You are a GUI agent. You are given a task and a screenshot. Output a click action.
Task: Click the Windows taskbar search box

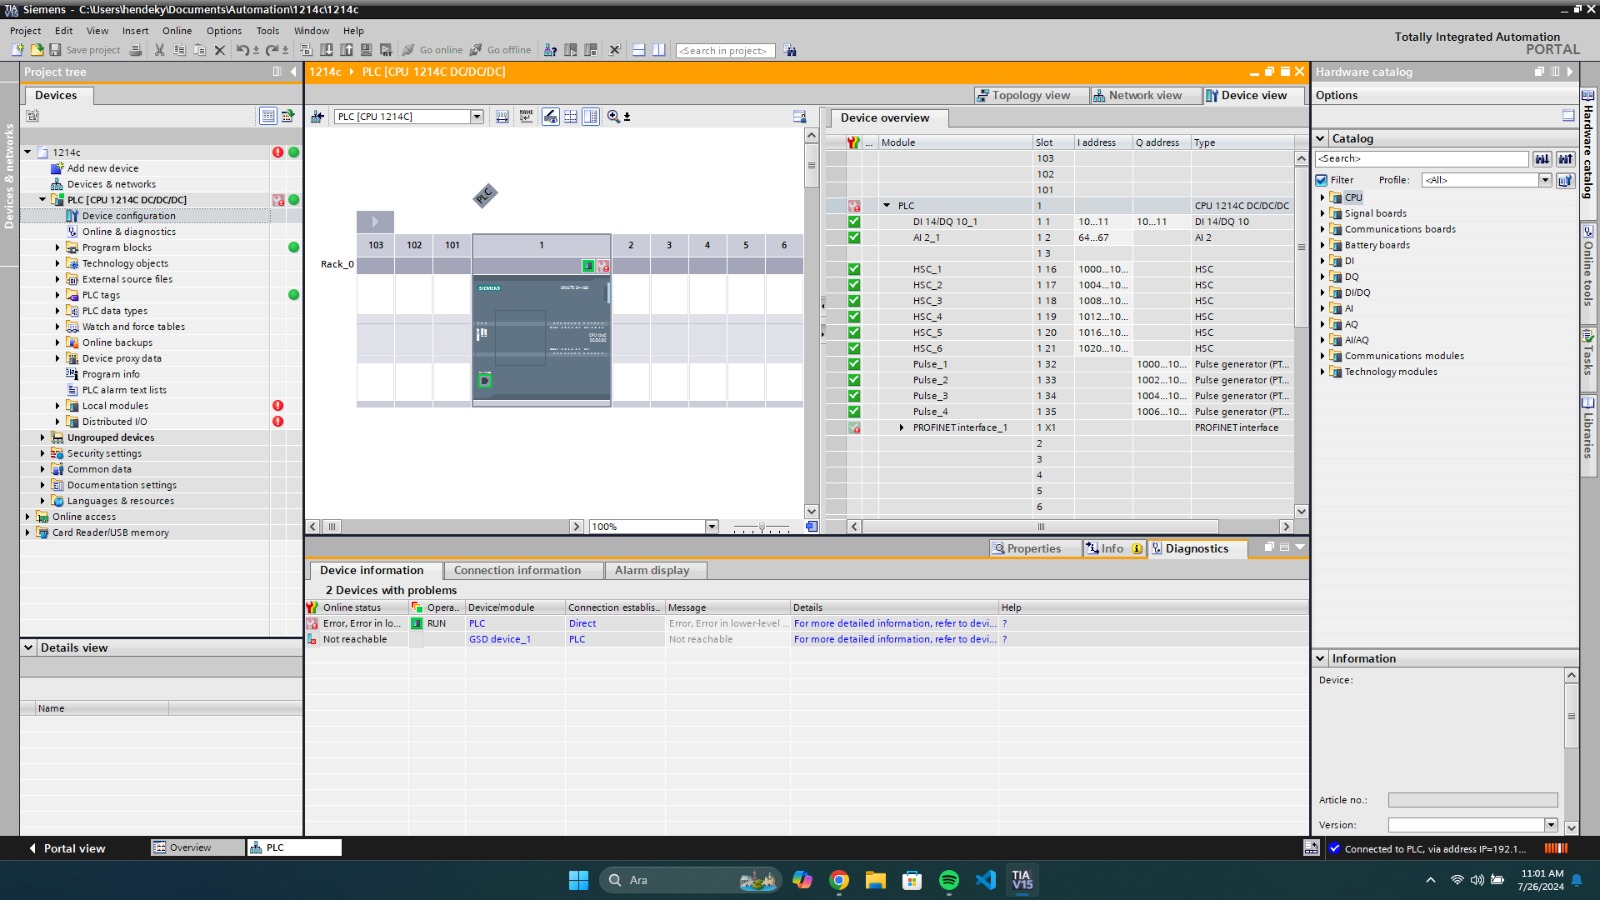point(690,880)
